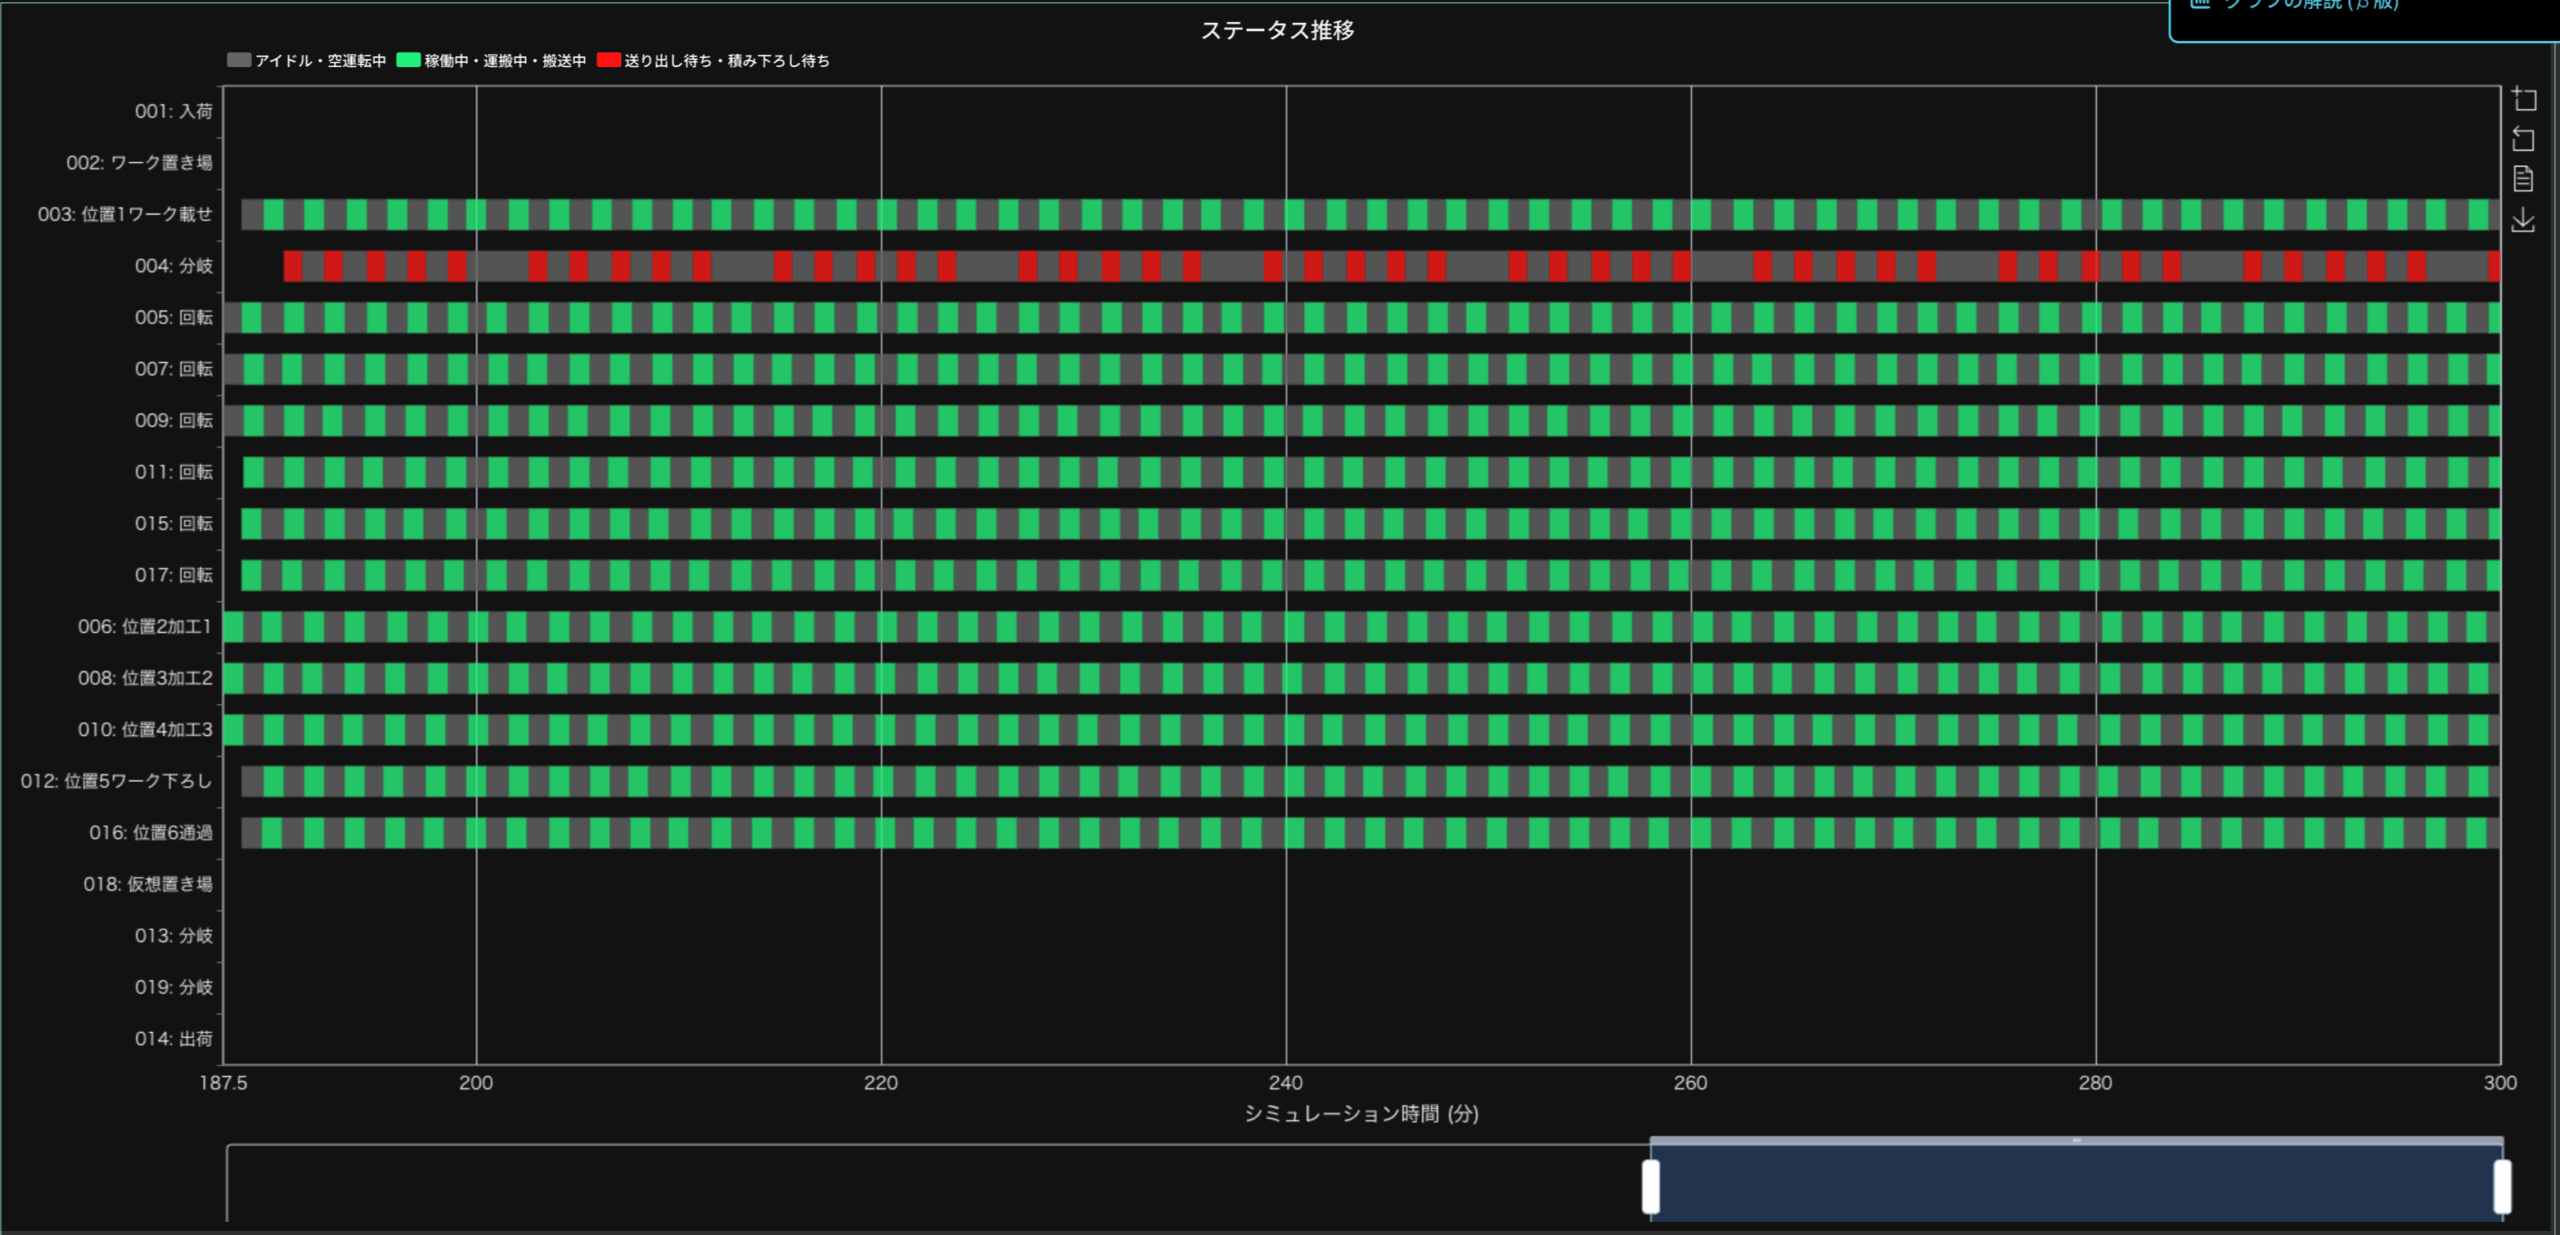Open the グラフの解説 (β版) panel
The image size is (2560, 1235).
pyautogui.click(x=2310, y=5)
